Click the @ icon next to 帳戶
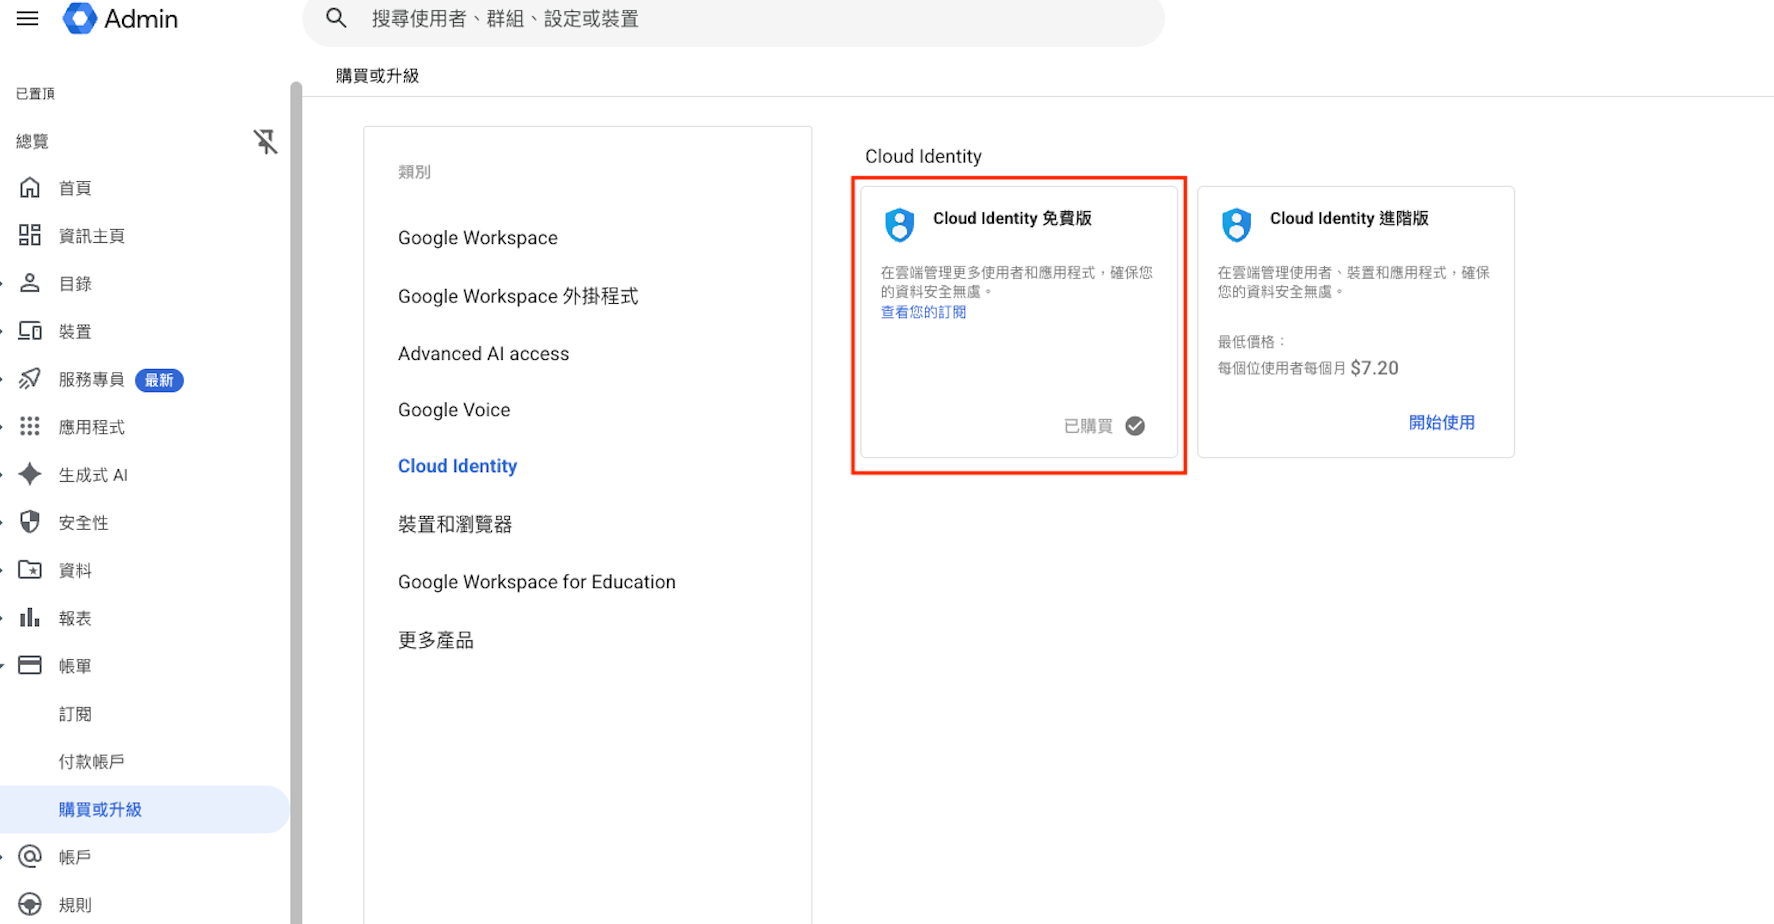Screen dimensions: 1774x924 pyautogui.click(x=30, y=856)
